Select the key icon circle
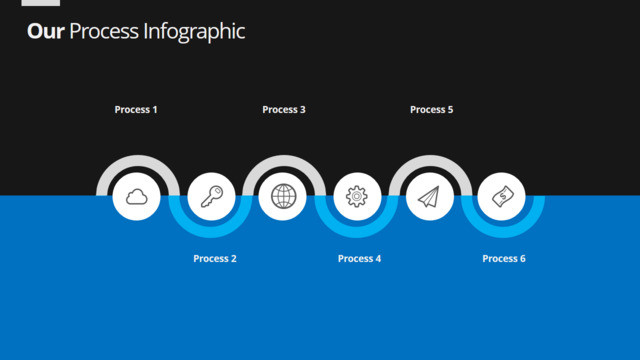Screen dimensions: 640x360 coord(211,197)
